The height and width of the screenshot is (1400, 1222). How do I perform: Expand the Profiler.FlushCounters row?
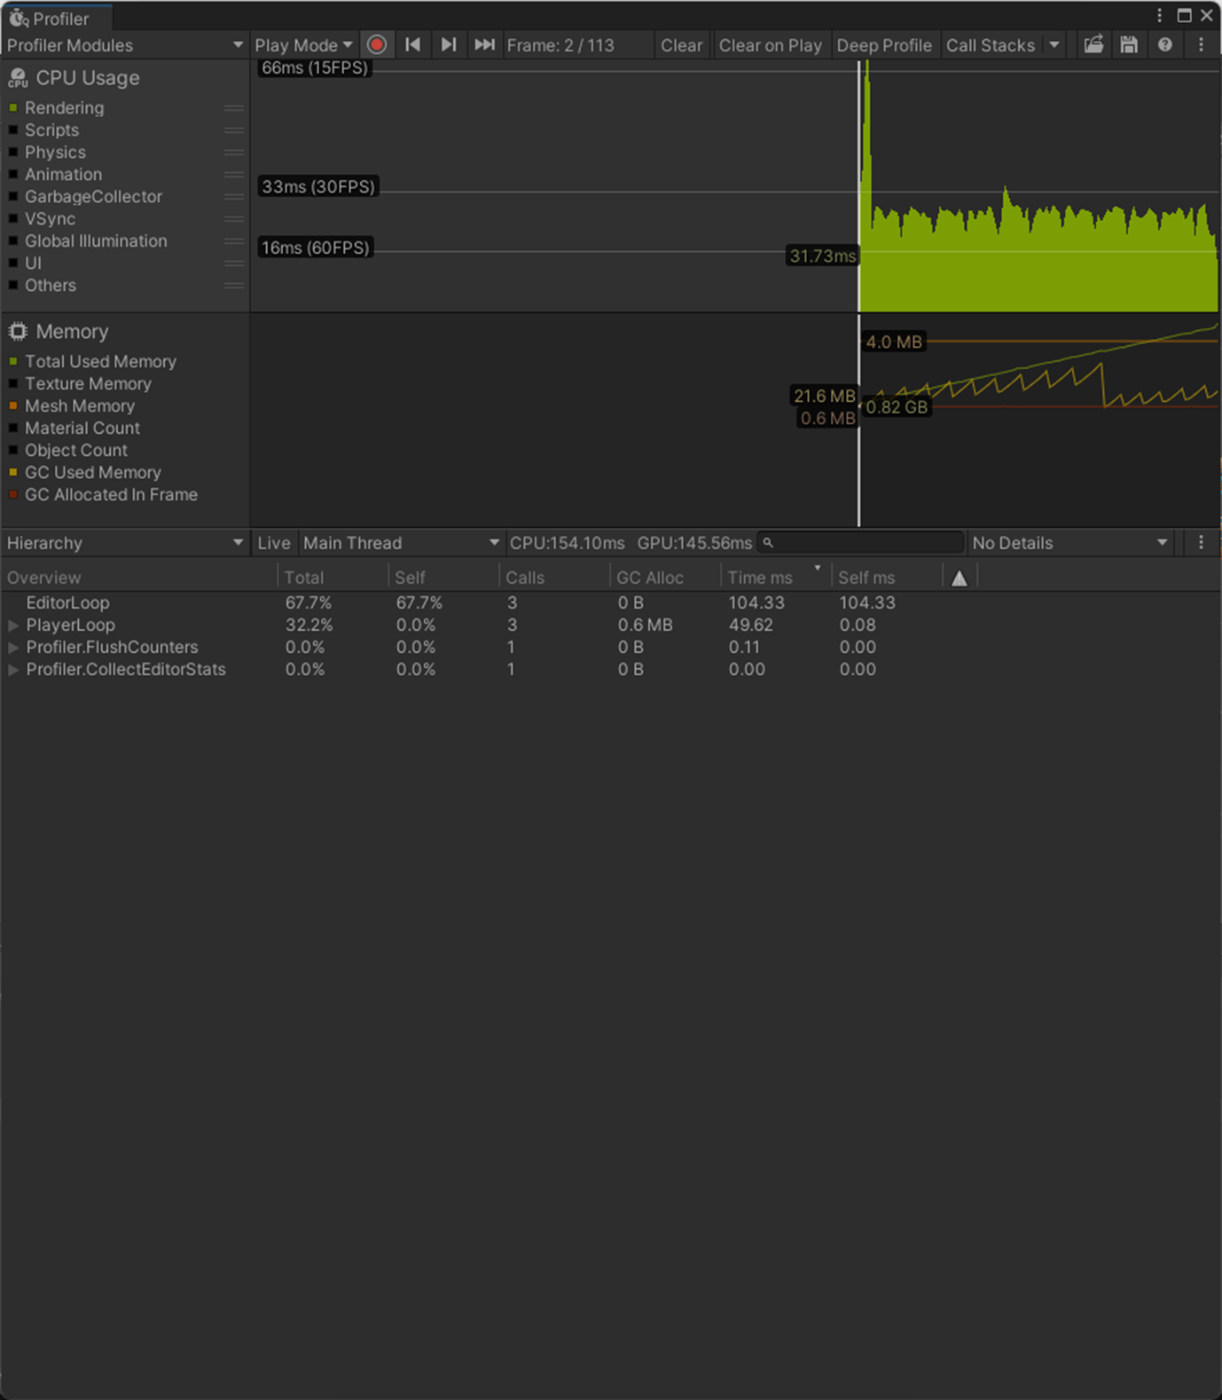(x=13, y=647)
